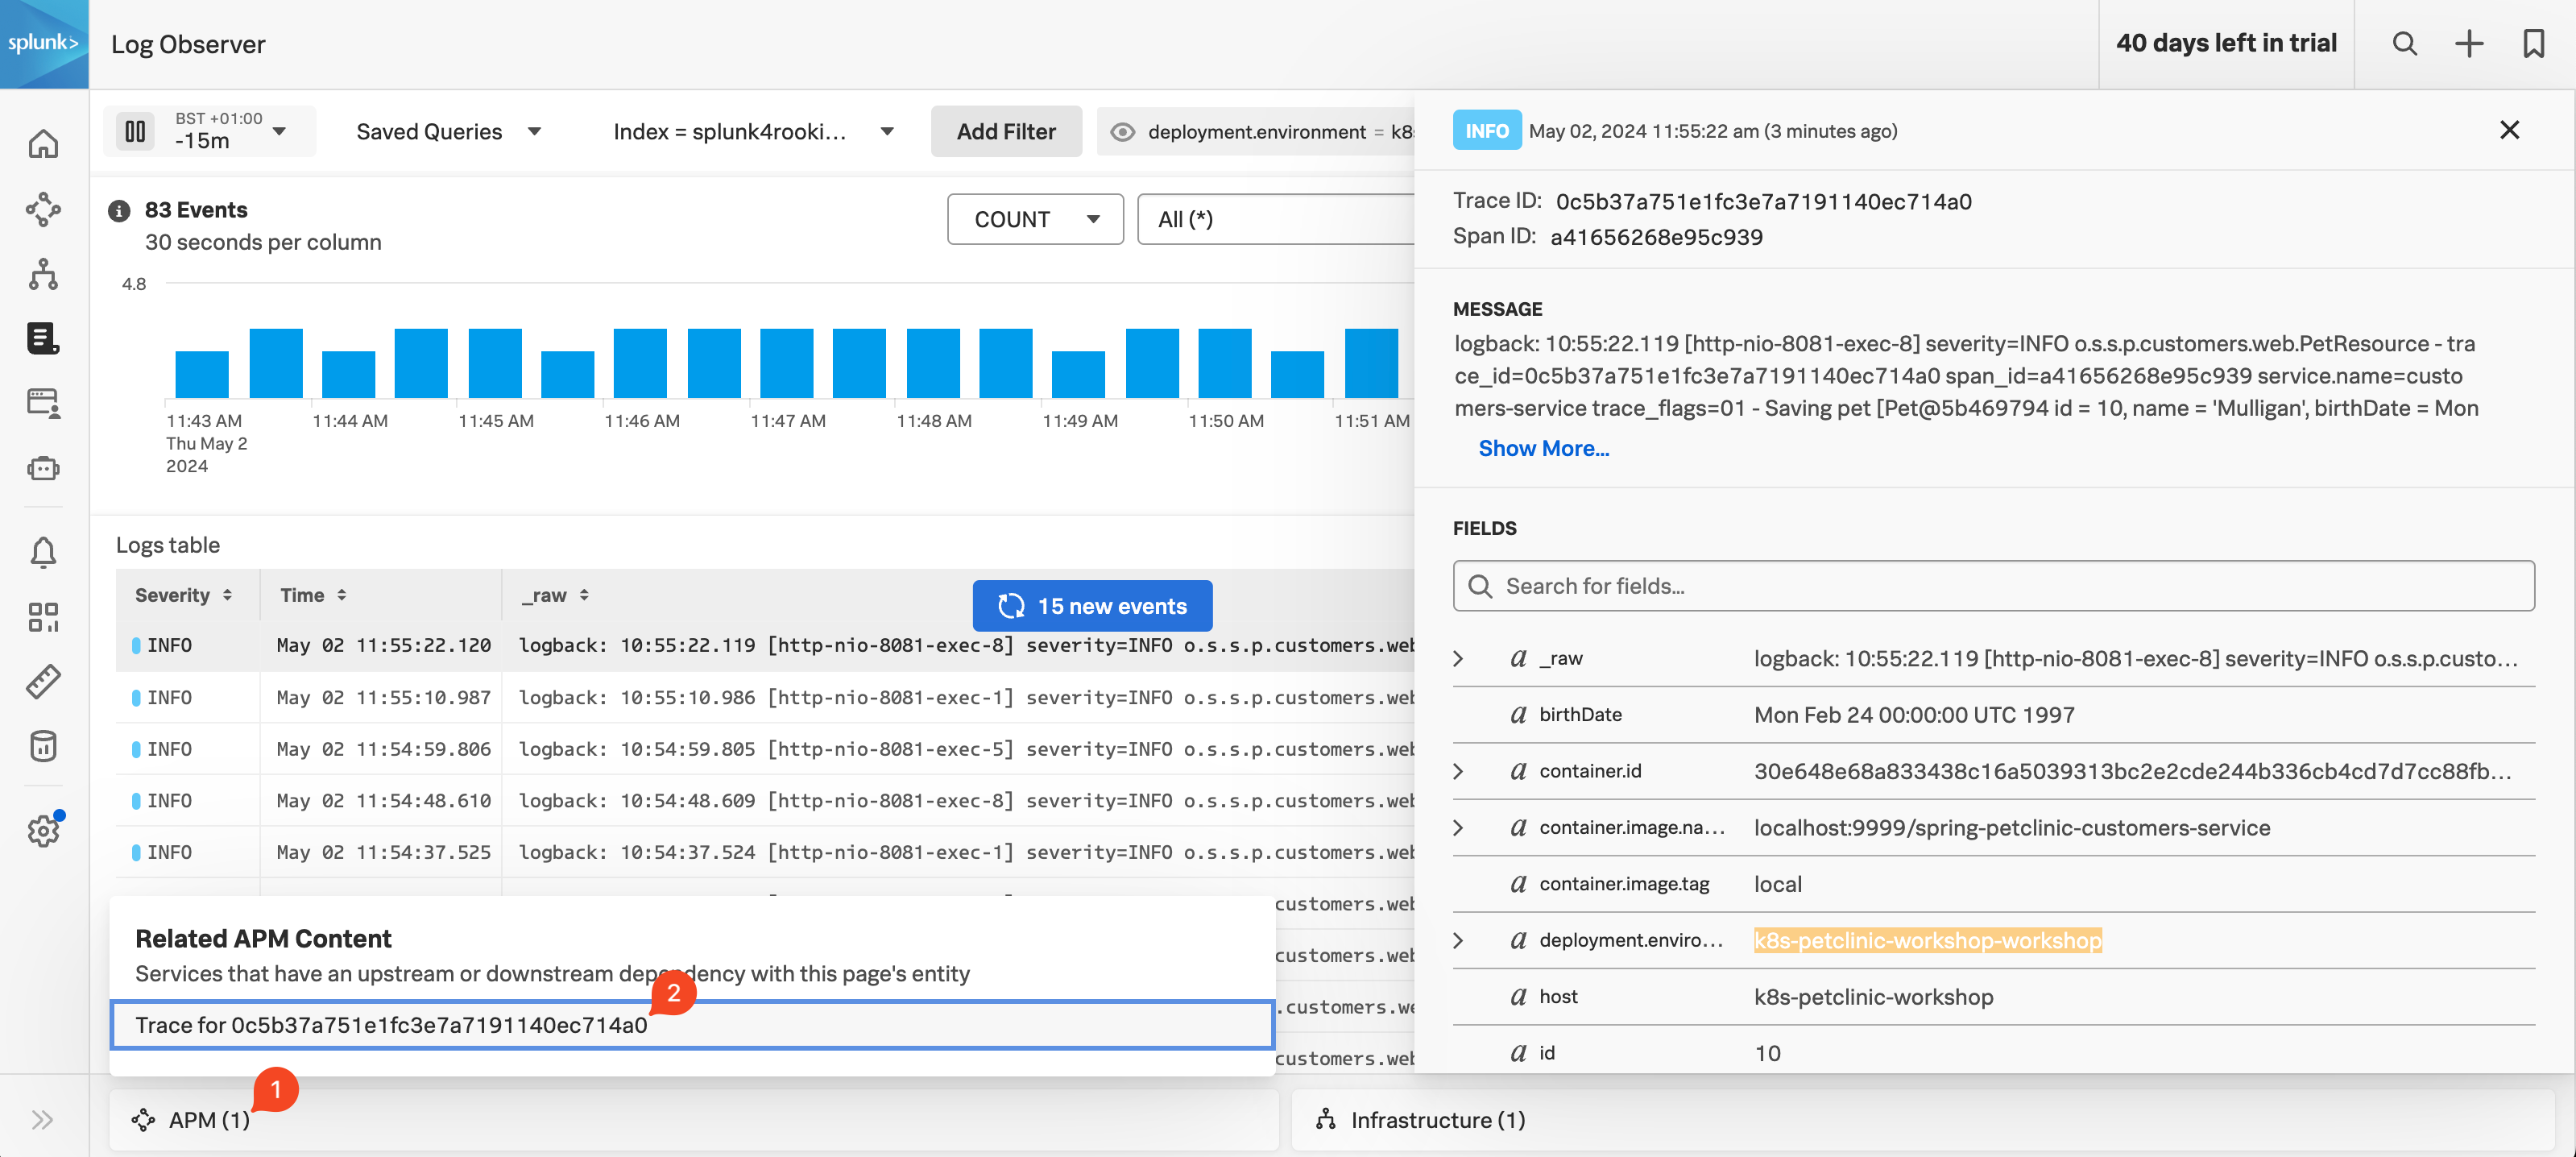This screenshot has height=1157, width=2576.
Task: Expand the deployment.environment field row
Action: [x=1458, y=940]
